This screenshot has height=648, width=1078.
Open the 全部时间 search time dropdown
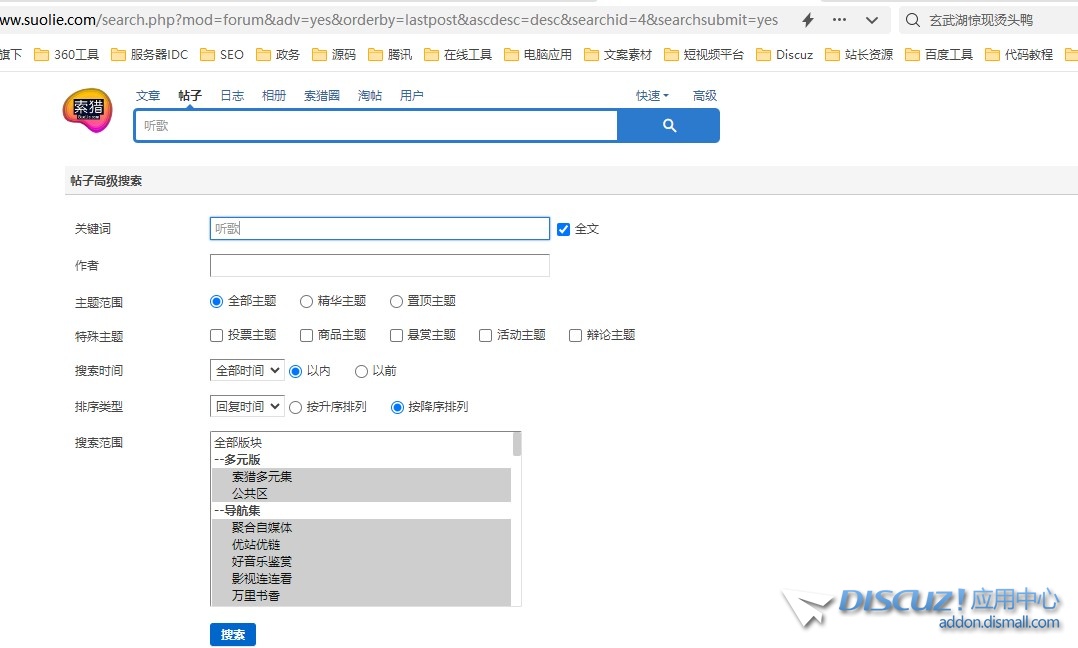pos(247,371)
